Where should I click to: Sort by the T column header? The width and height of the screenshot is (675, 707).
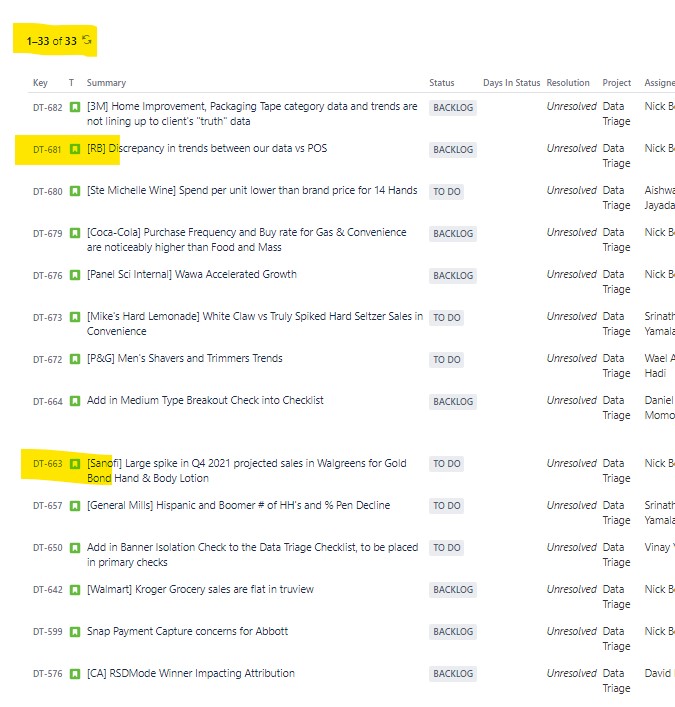click(x=71, y=83)
